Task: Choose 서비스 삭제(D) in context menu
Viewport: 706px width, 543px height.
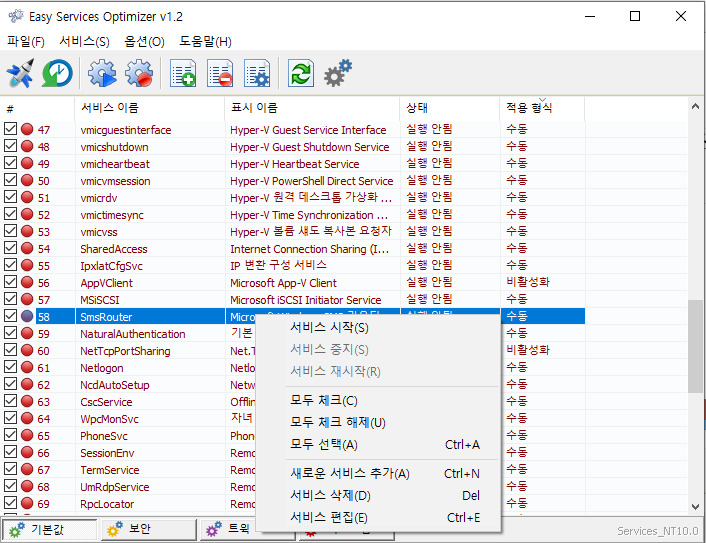Action: tap(378, 495)
